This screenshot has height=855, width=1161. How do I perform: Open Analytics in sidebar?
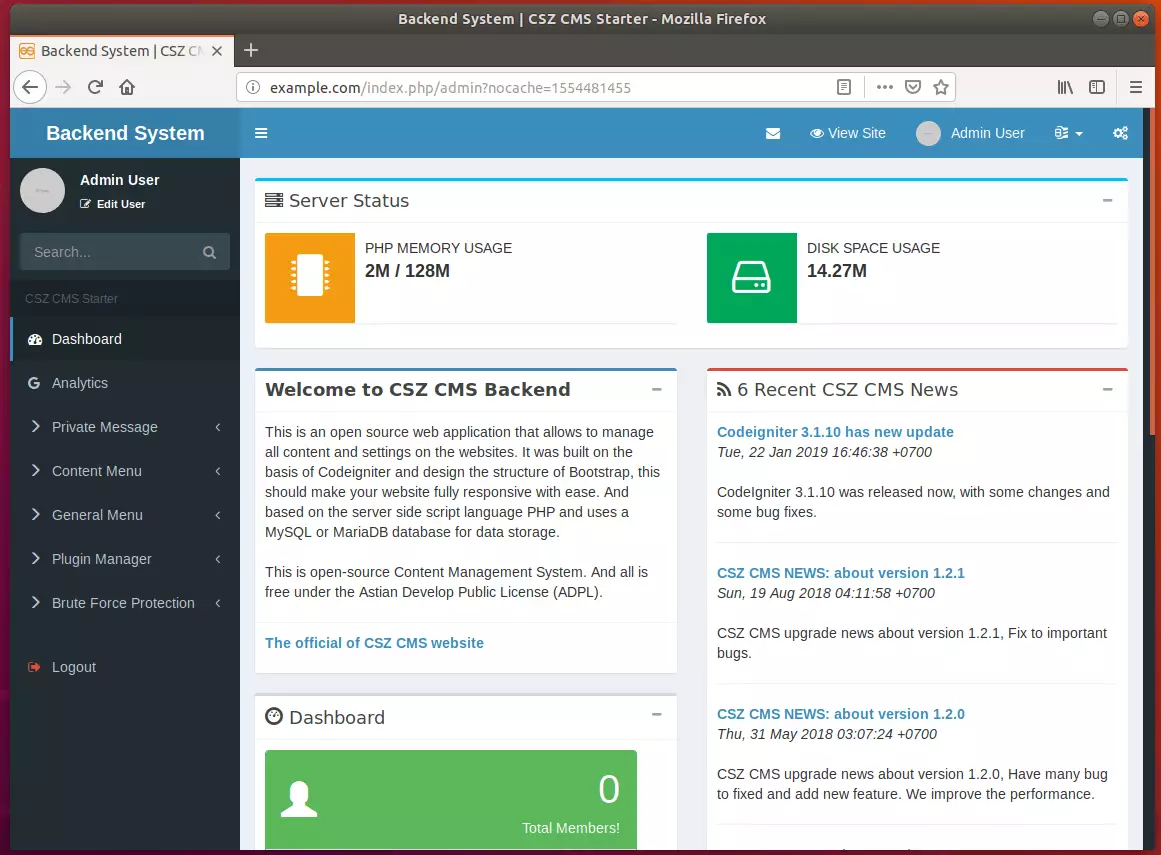point(124,383)
